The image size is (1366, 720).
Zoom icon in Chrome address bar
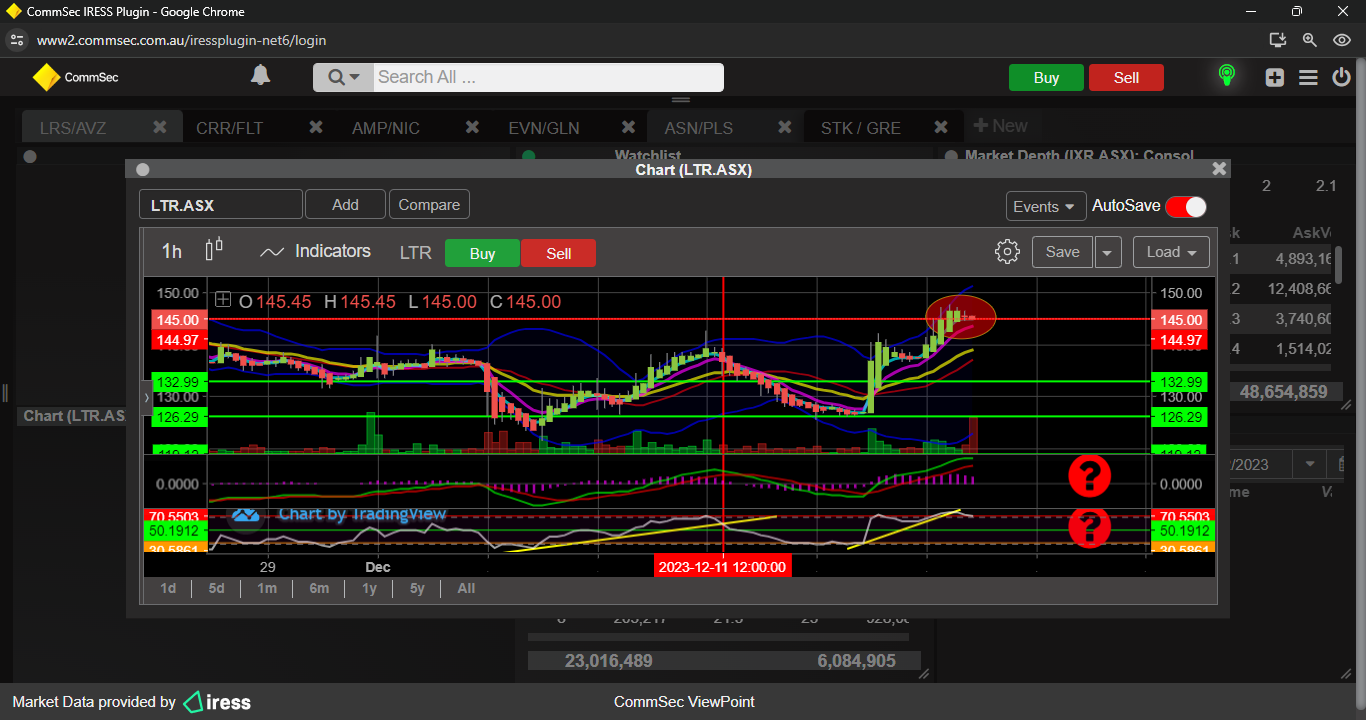[1309, 40]
